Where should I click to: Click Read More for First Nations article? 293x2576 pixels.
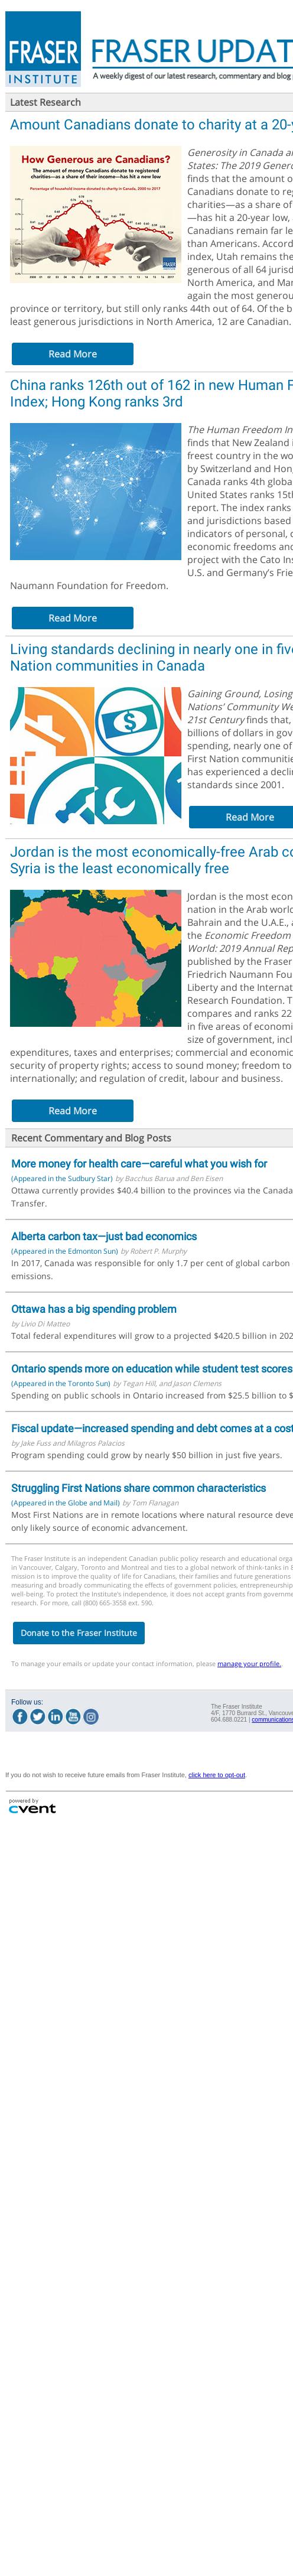[x=241, y=817]
